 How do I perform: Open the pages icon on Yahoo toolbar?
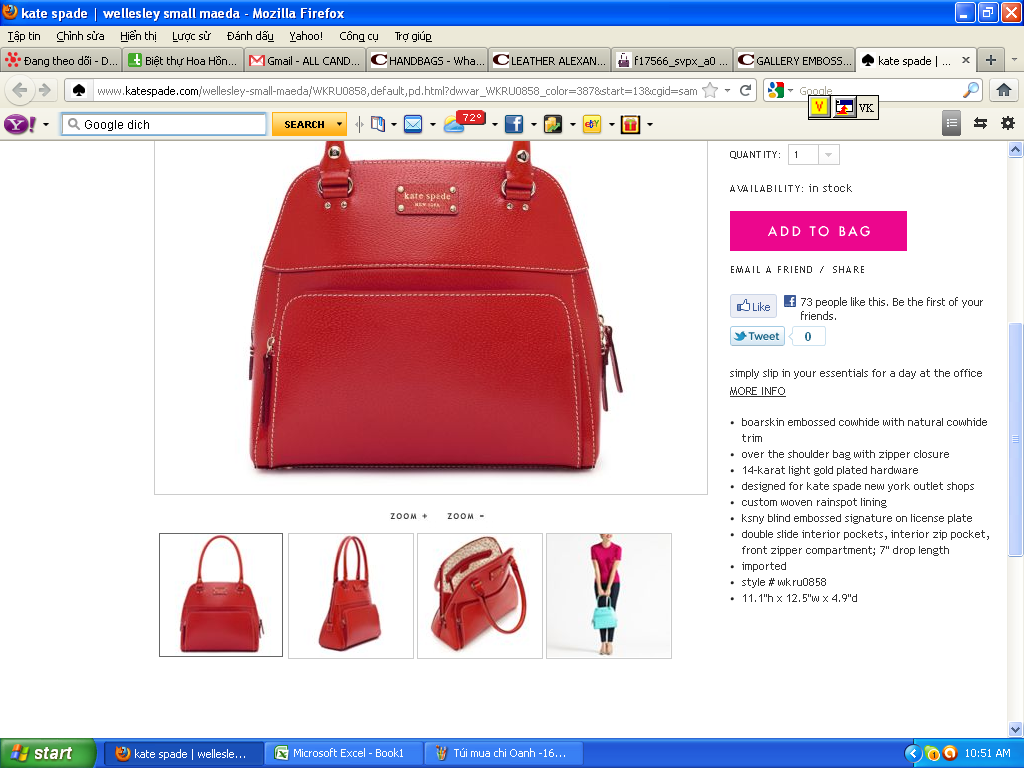click(x=377, y=124)
